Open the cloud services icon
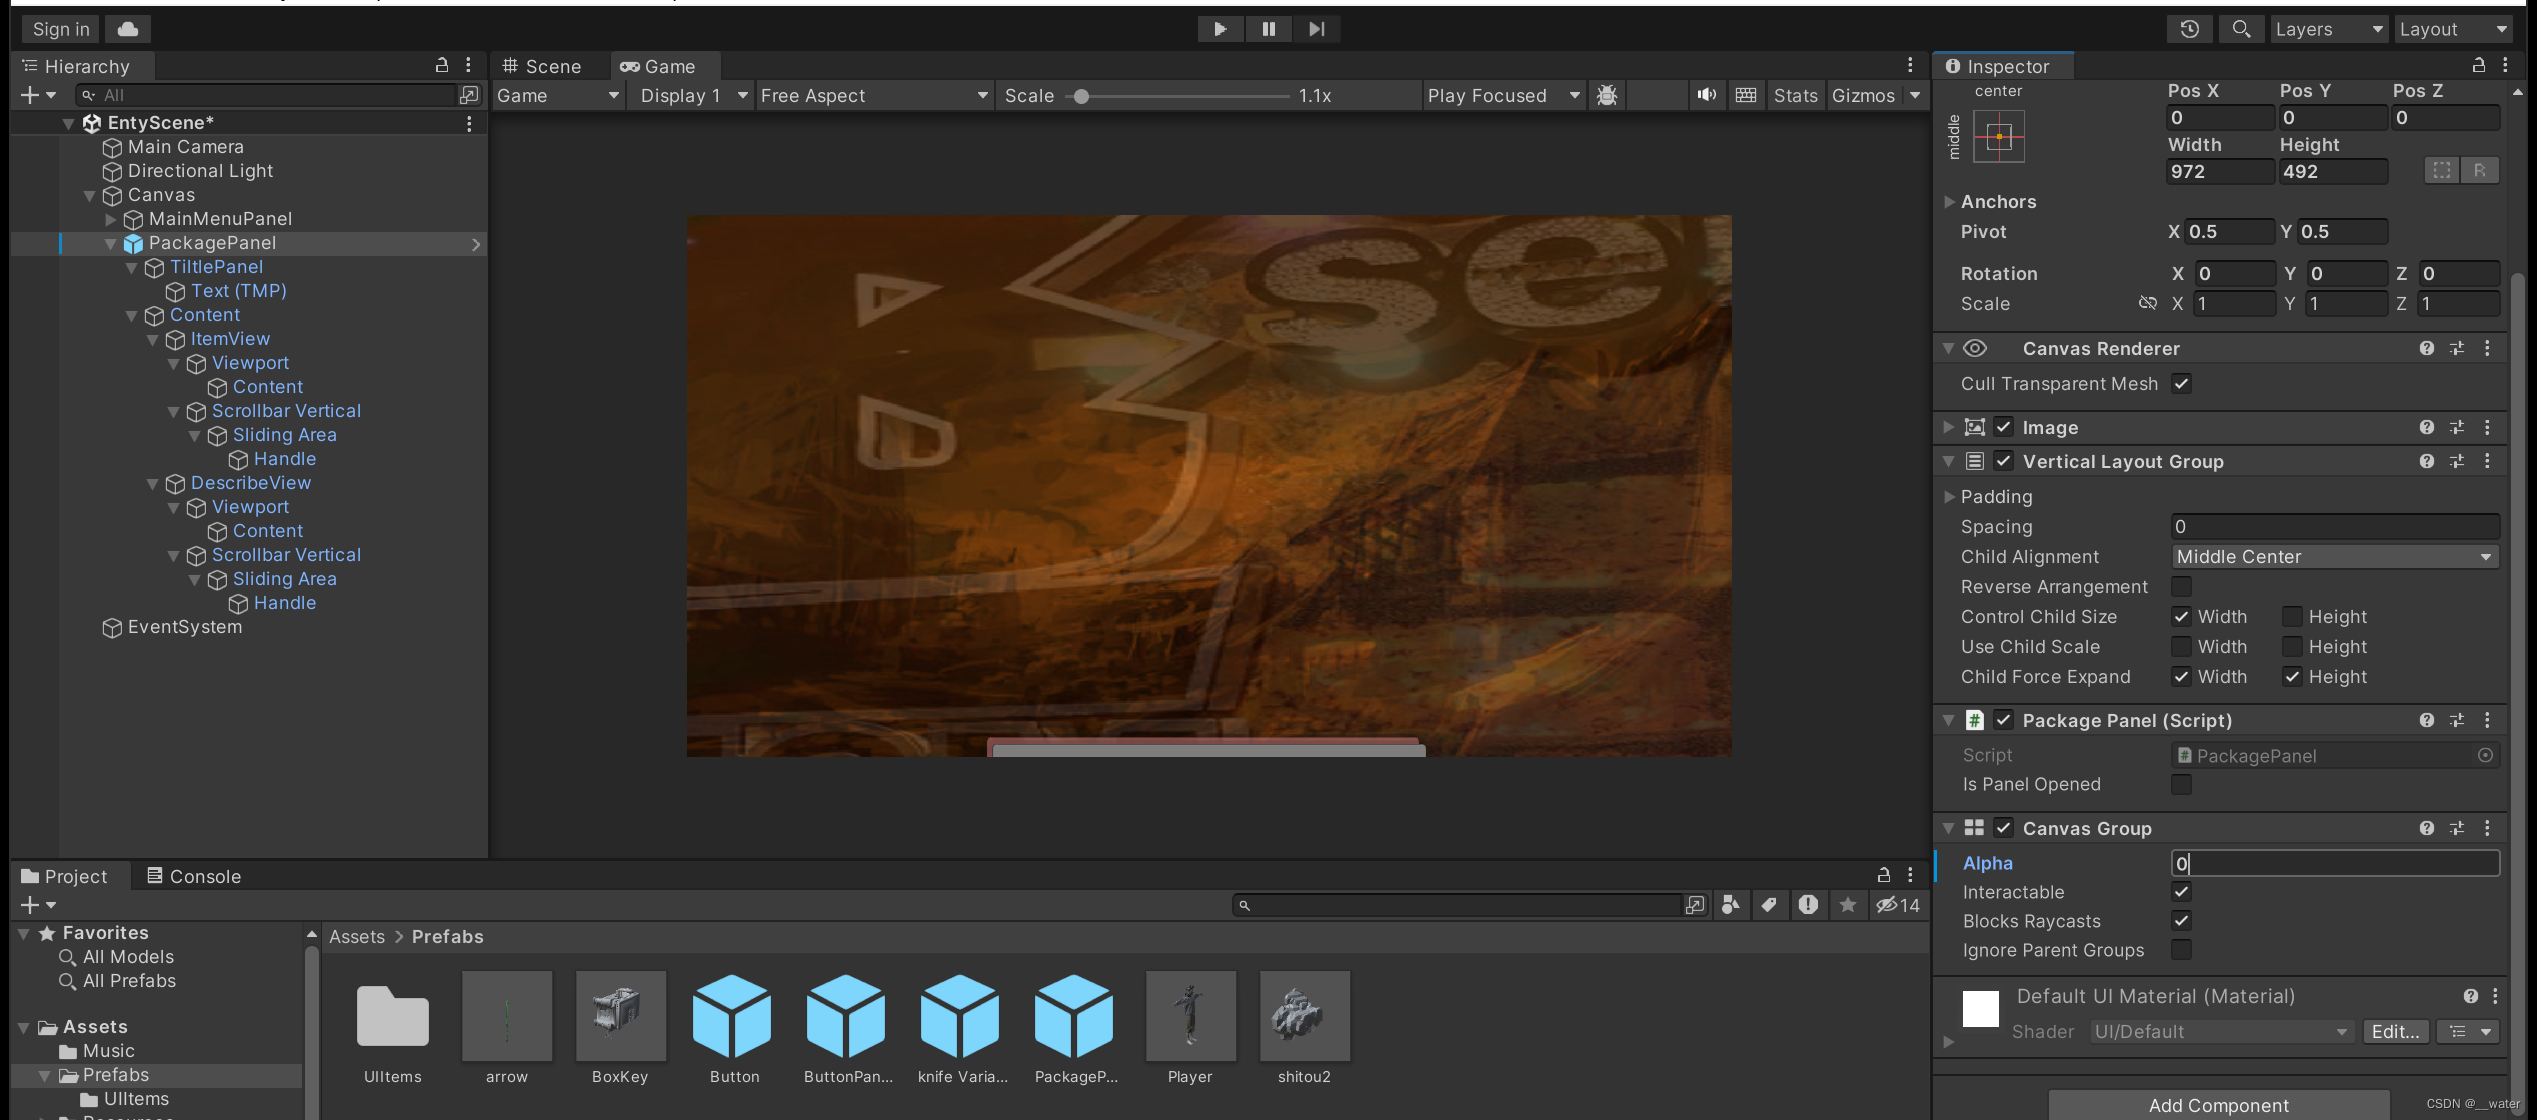Image resolution: width=2537 pixels, height=1120 pixels. click(128, 29)
